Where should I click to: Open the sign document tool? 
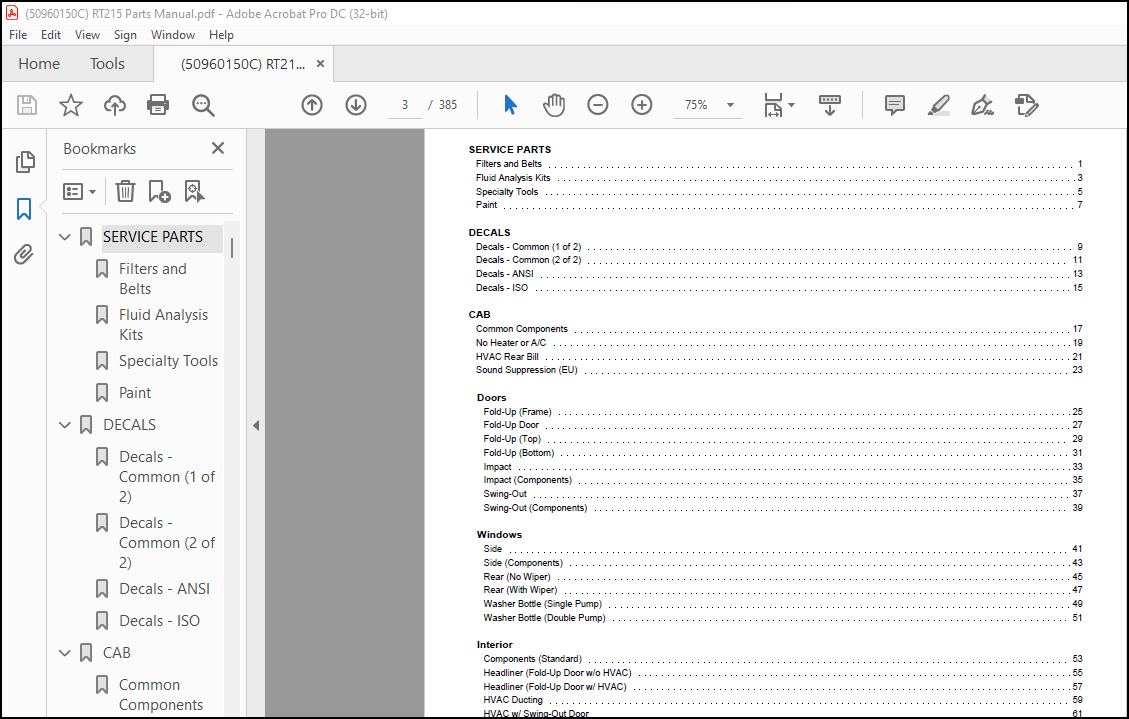point(982,105)
